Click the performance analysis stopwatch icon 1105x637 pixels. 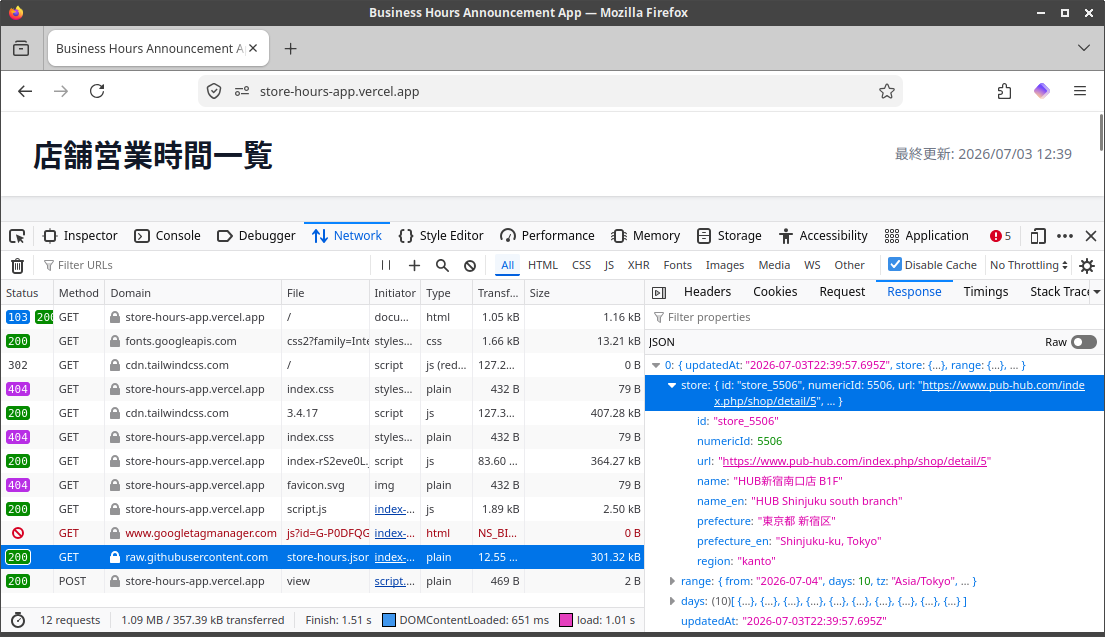click(18, 620)
